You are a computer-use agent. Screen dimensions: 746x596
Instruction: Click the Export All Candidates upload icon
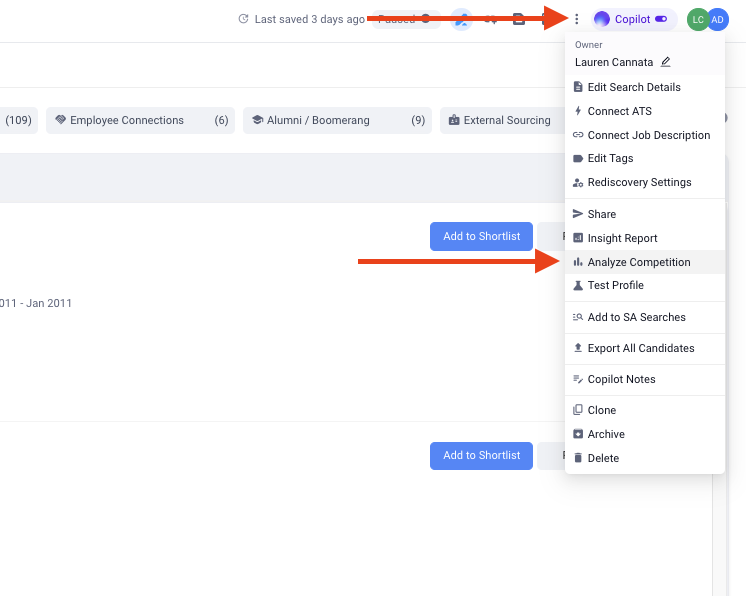(x=578, y=348)
